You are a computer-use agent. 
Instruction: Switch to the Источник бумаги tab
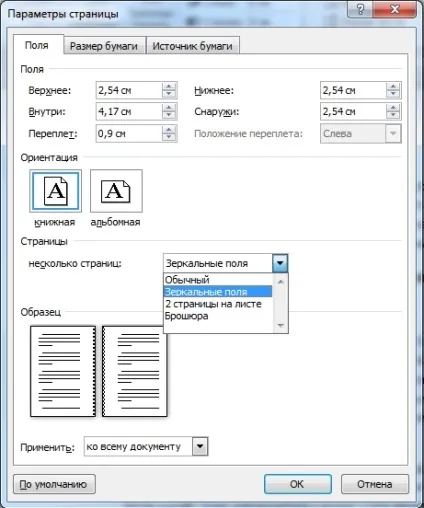tap(193, 46)
